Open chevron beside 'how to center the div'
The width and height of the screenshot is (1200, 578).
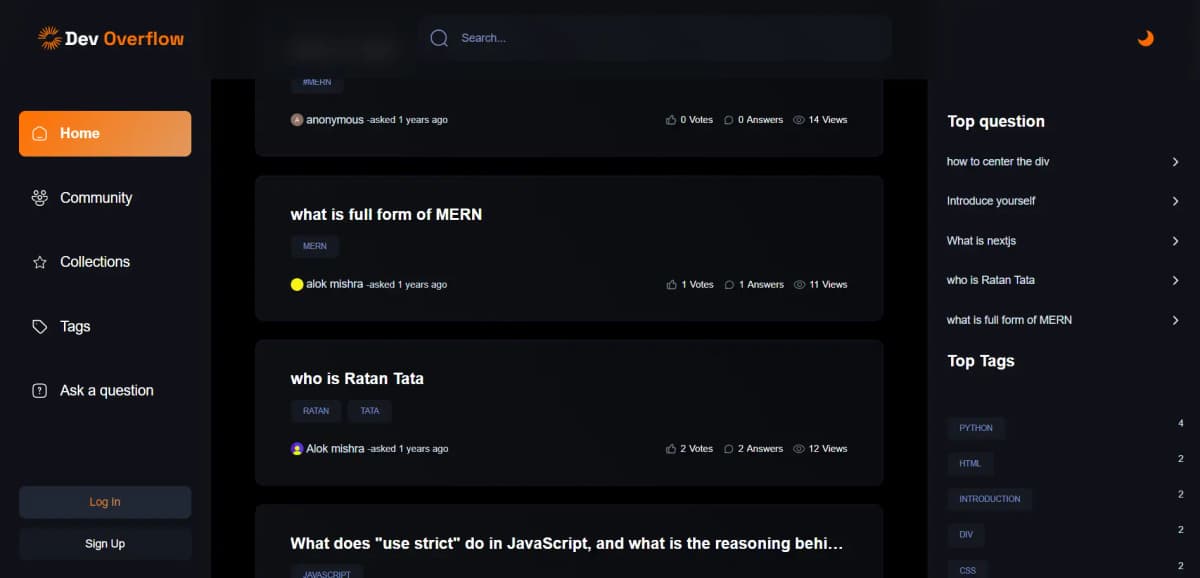click(x=1175, y=162)
